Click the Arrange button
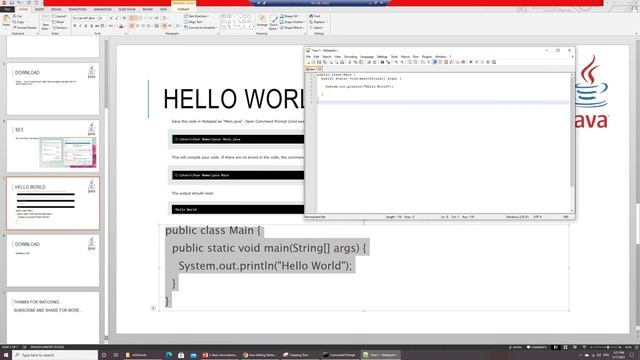The image size is (640, 360). point(262,21)
